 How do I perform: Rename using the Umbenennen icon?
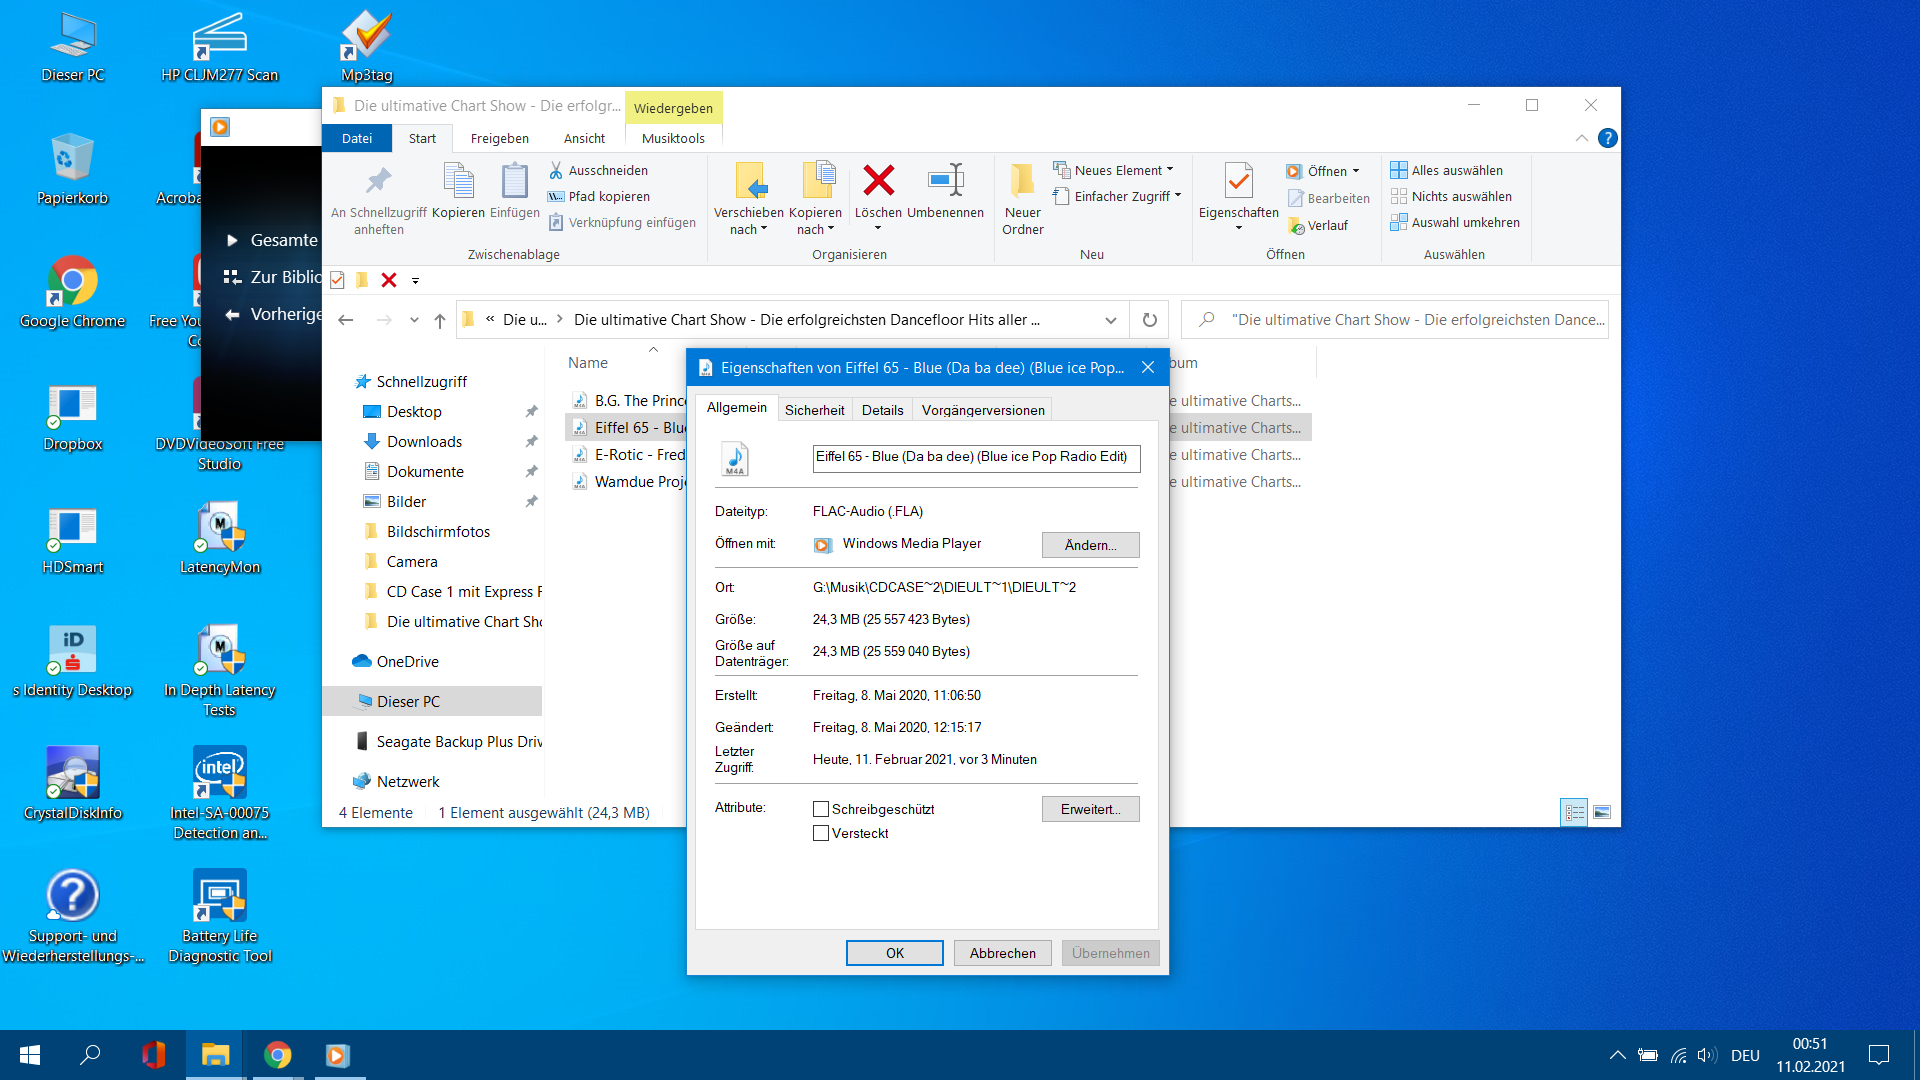pyautogui.click(x=945, y=191)
